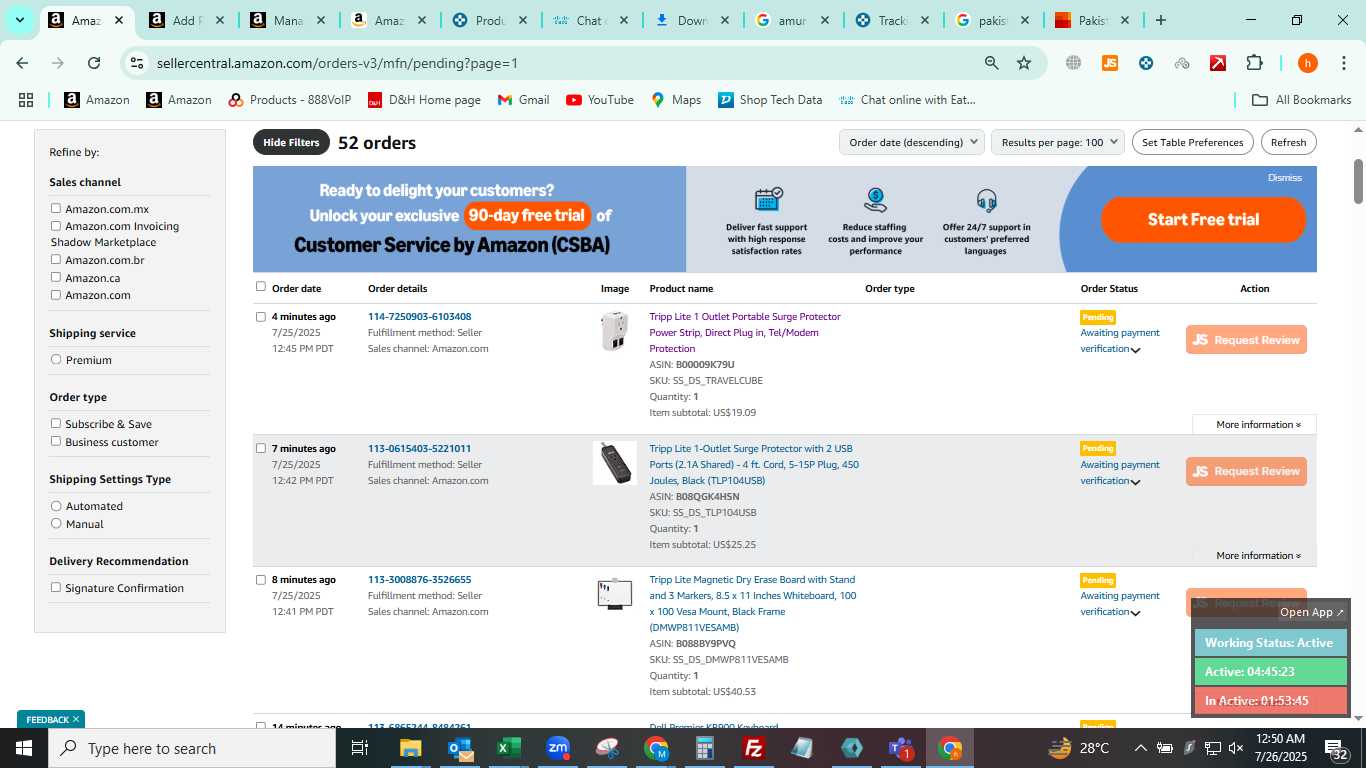Click the Tripp Lite whiteboard product thumbnail
This screenshot has width=1366, height=768.
point(614,594)
